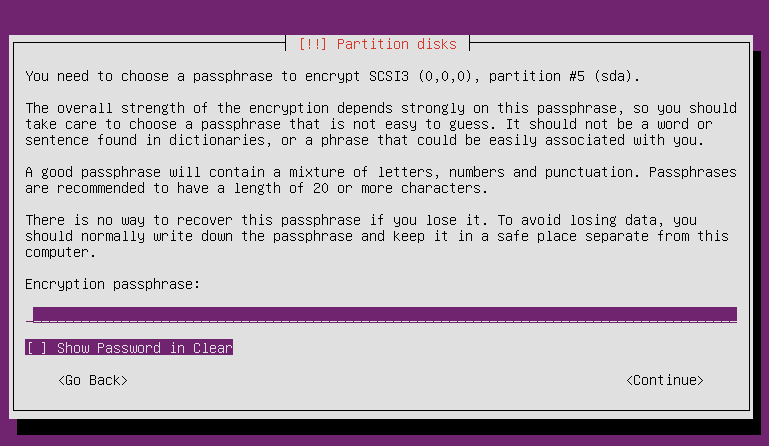The image size is (769, 446).
Task: Click the Encryption passphrase input field
Action: coord(381,315)
